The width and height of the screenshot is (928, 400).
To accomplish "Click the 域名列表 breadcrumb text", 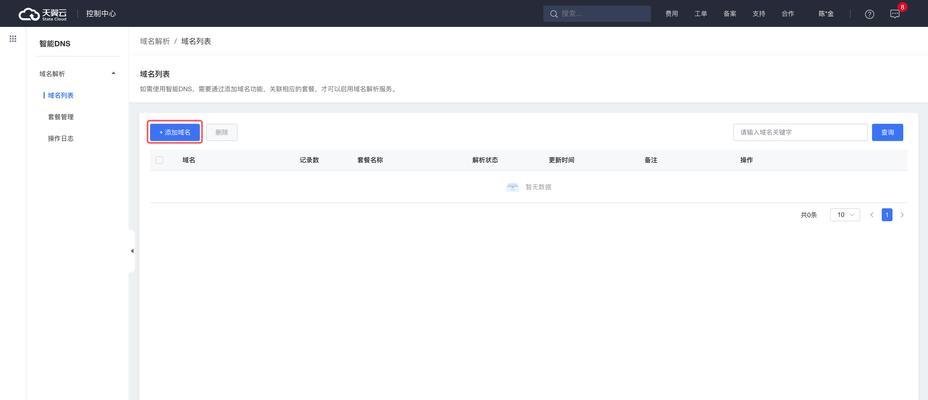I will pos(196,41).
